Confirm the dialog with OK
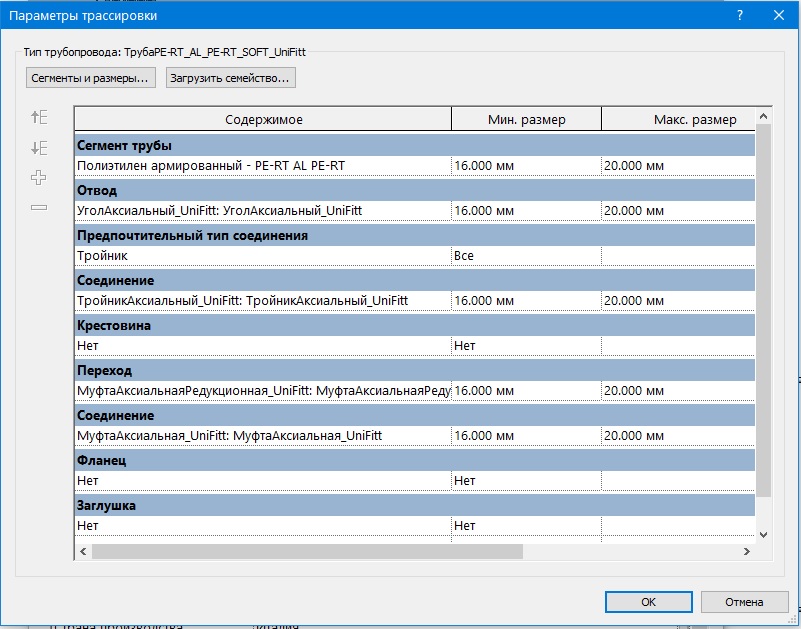The width and height of the screenshot is (801, 629). pos(648,602)
